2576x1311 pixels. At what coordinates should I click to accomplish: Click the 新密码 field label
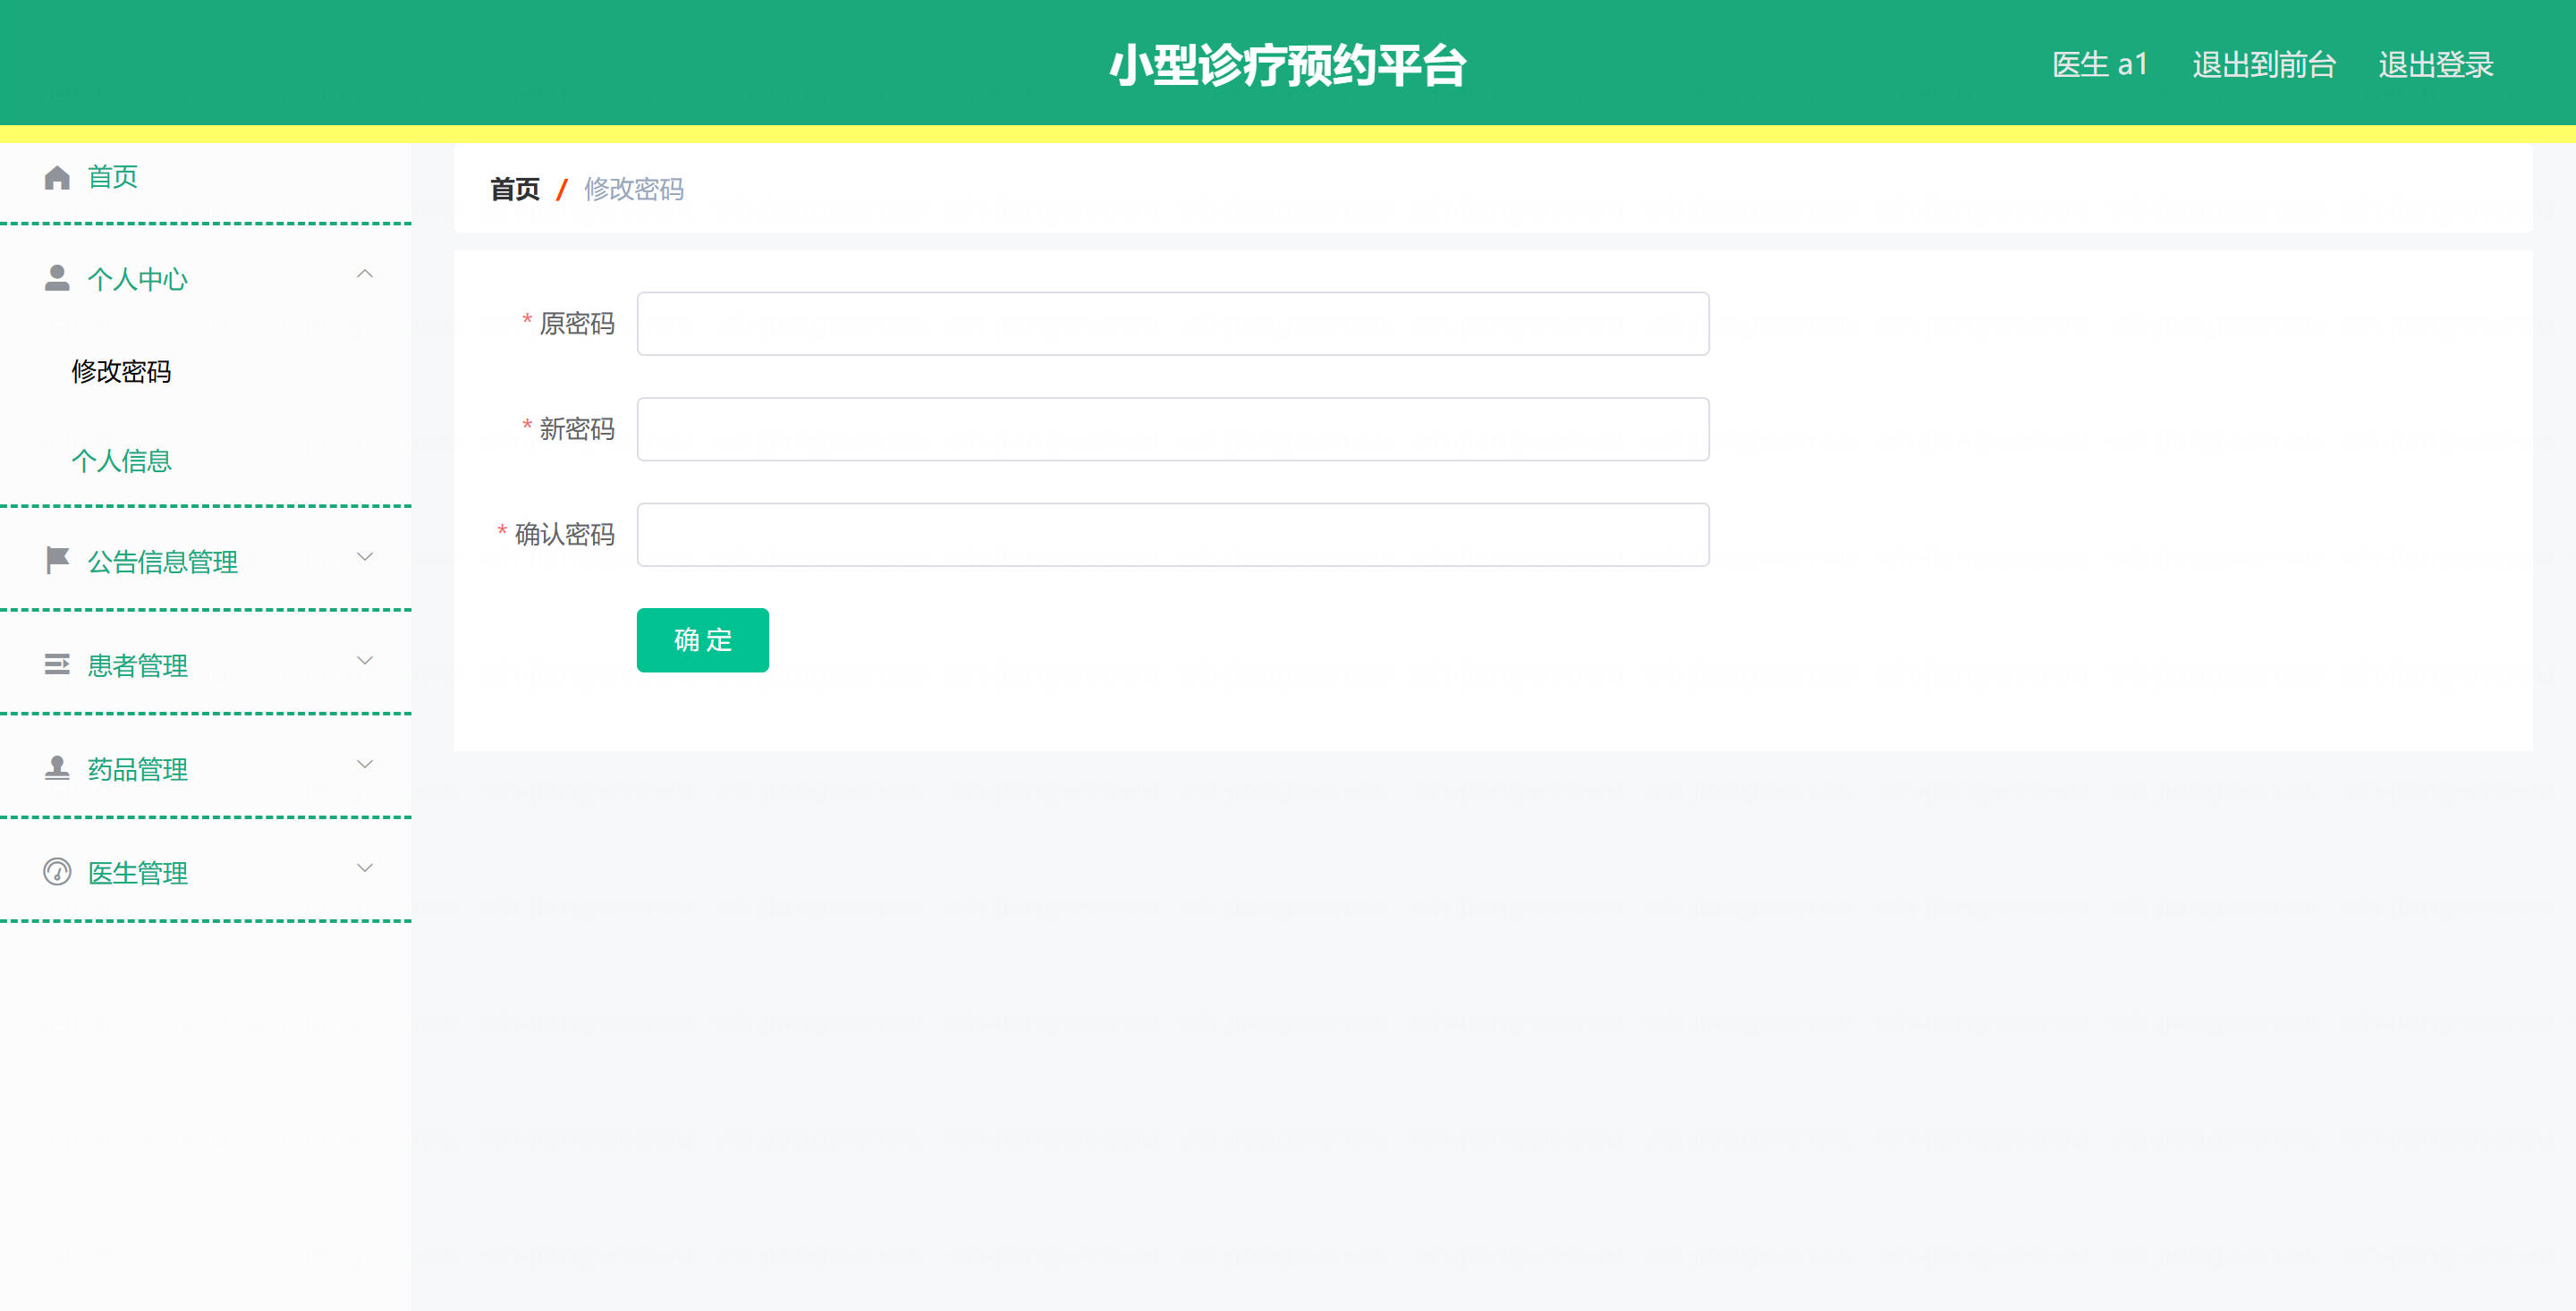pyautogui.click(x=577, y=429)
